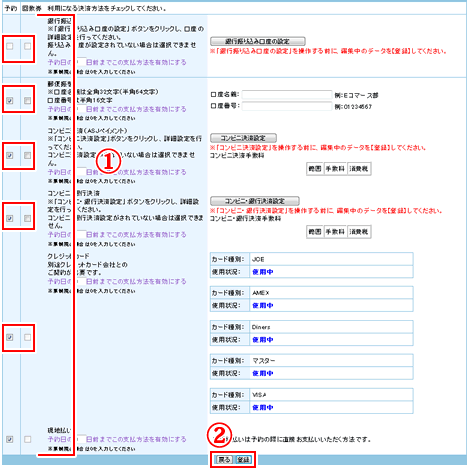Click 範囲 header under コンビニ決済手数料
The image size is (467, 470).
click(315, 169)
